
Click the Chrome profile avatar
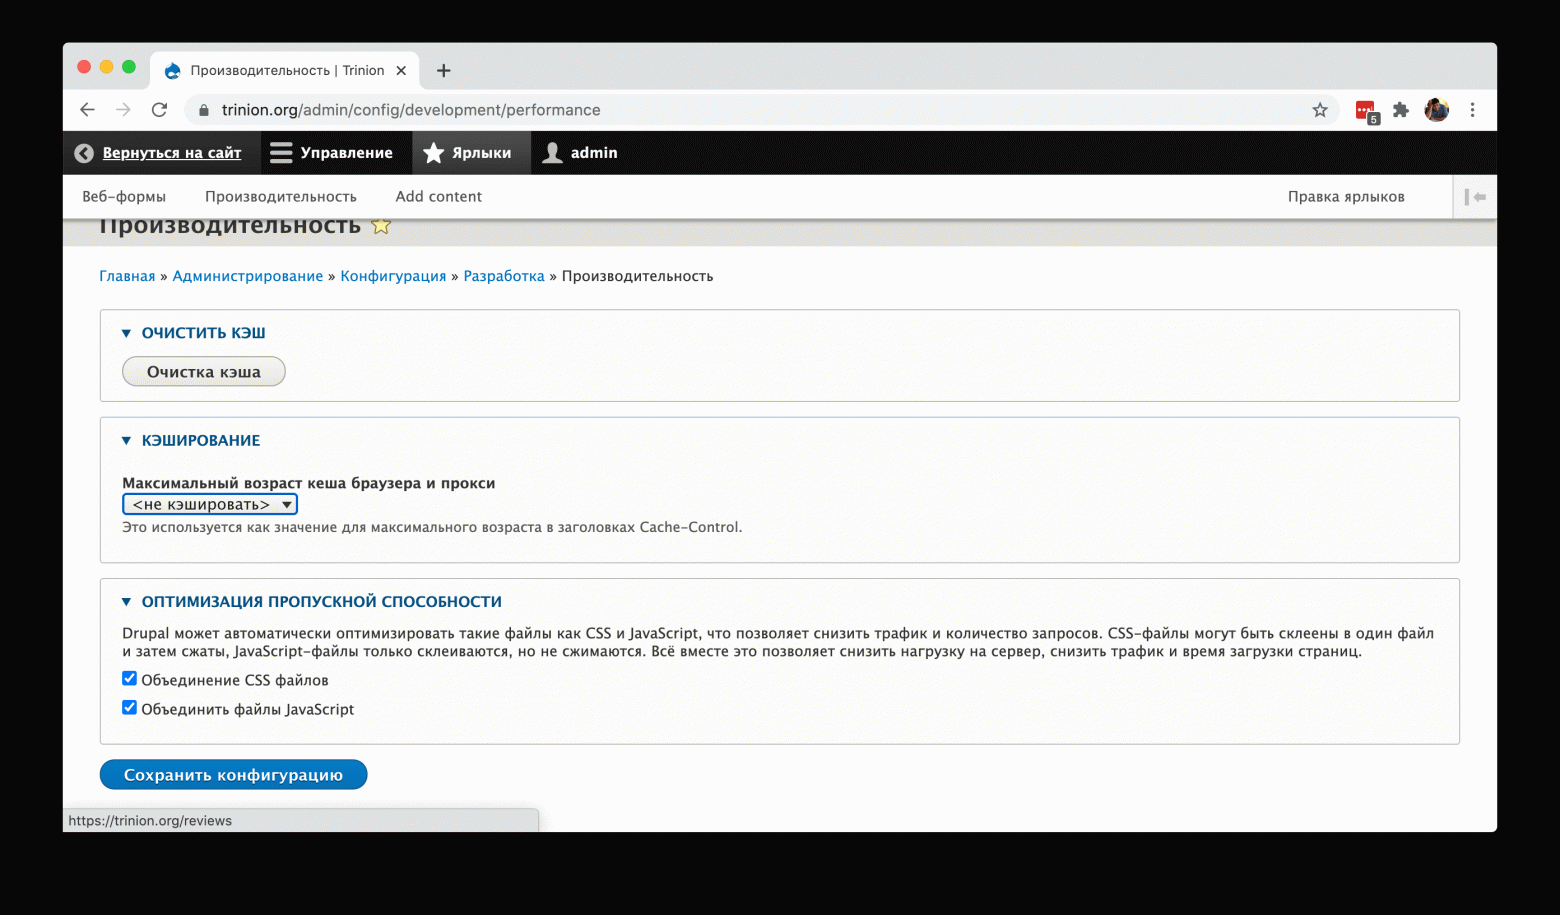pos(1437,110)
